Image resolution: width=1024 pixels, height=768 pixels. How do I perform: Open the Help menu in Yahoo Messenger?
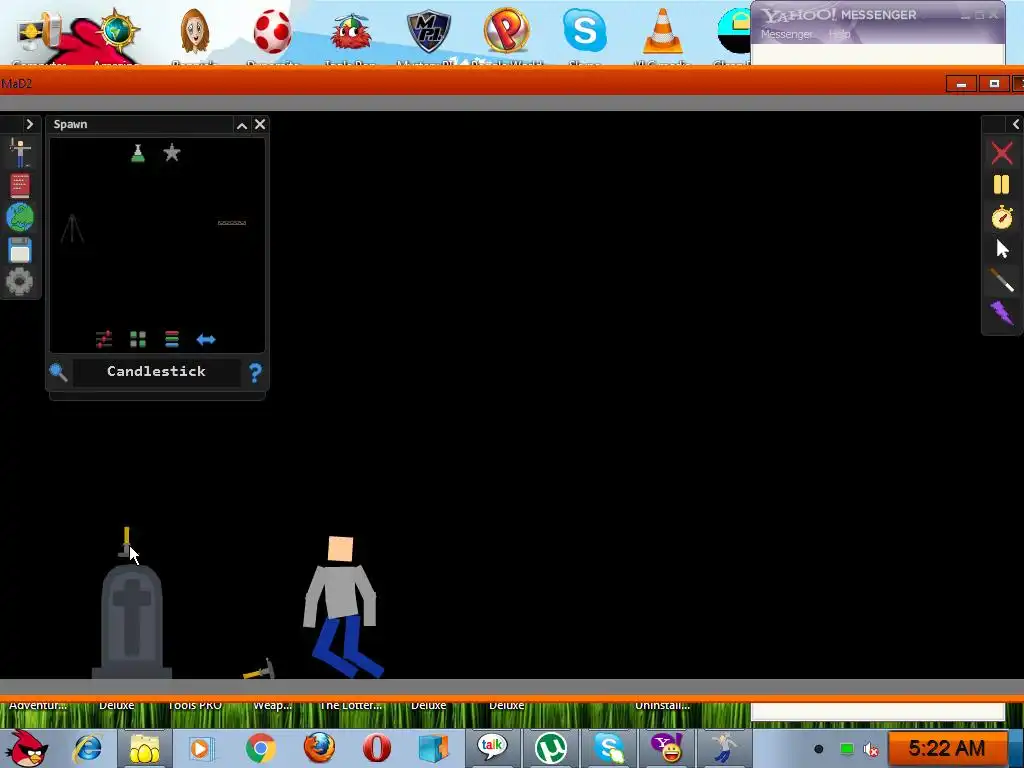click(x=839, y=34)
